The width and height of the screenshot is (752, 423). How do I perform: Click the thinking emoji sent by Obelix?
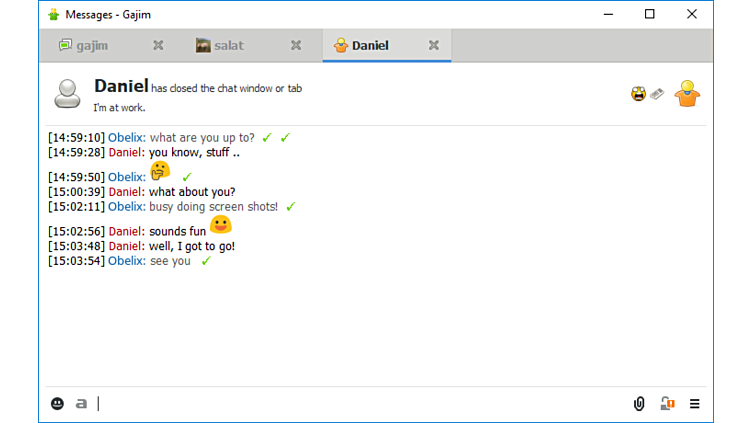click(160, 171)
